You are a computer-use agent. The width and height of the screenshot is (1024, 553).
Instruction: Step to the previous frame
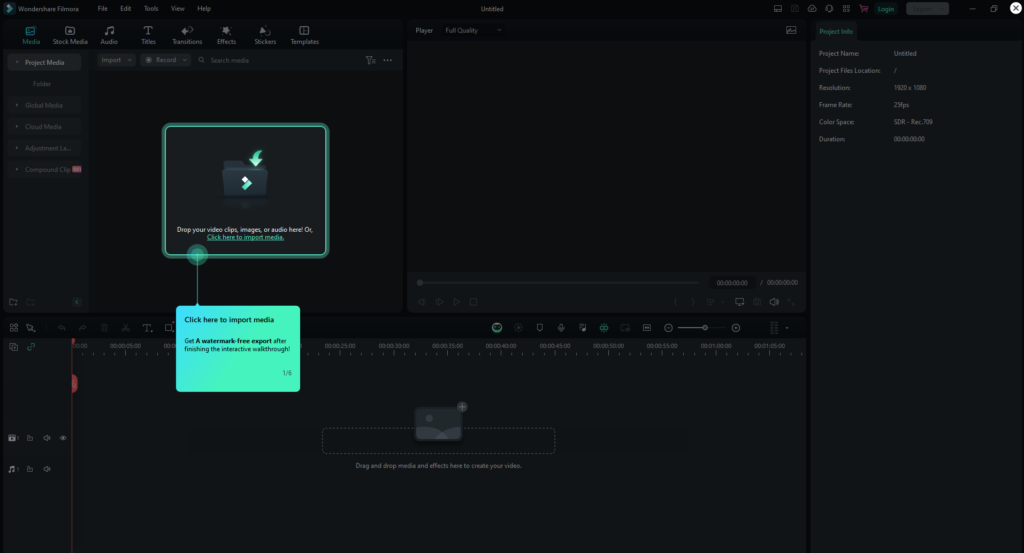click(x=422, y=302)
